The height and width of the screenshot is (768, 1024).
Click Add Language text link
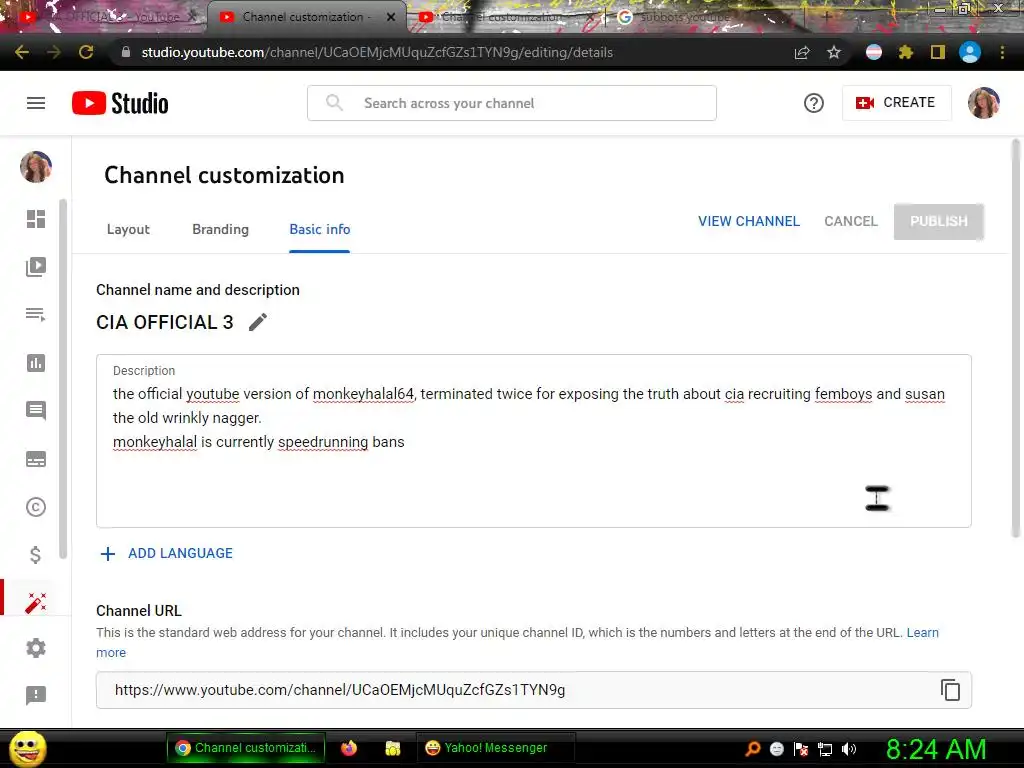click(x=180, y=553)
